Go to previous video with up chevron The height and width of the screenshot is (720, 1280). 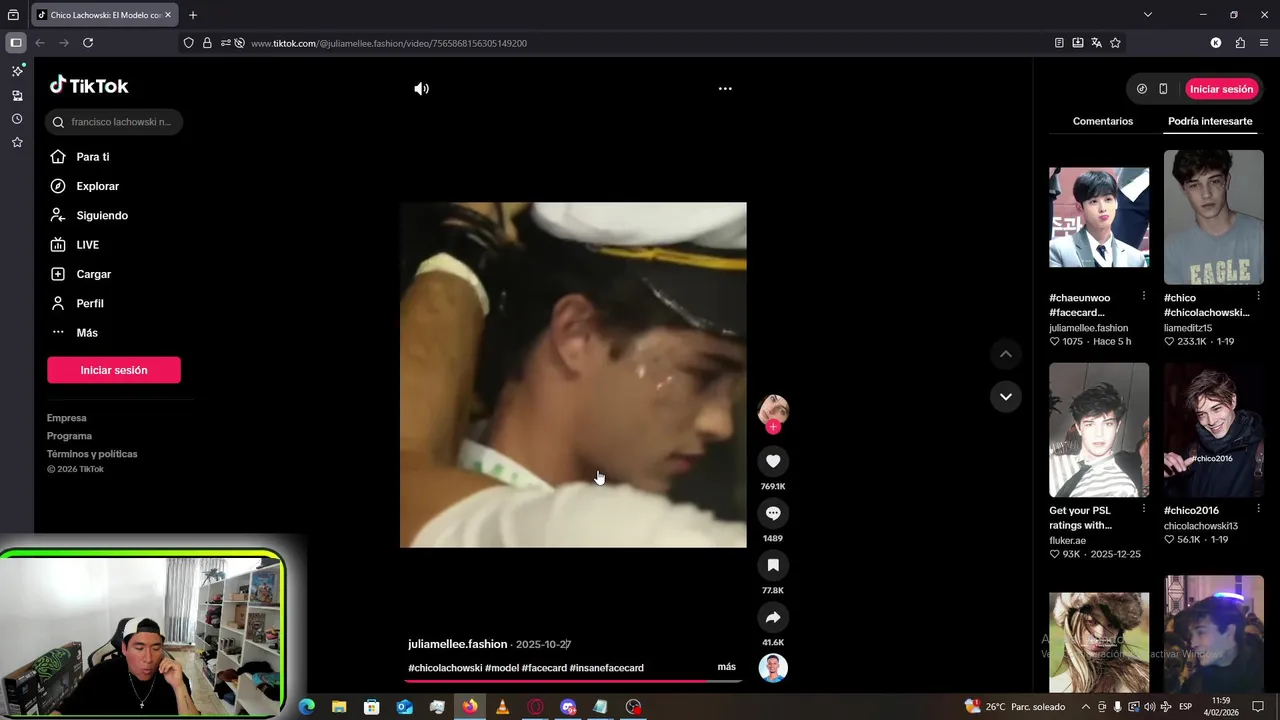[x=1006, y=354]
